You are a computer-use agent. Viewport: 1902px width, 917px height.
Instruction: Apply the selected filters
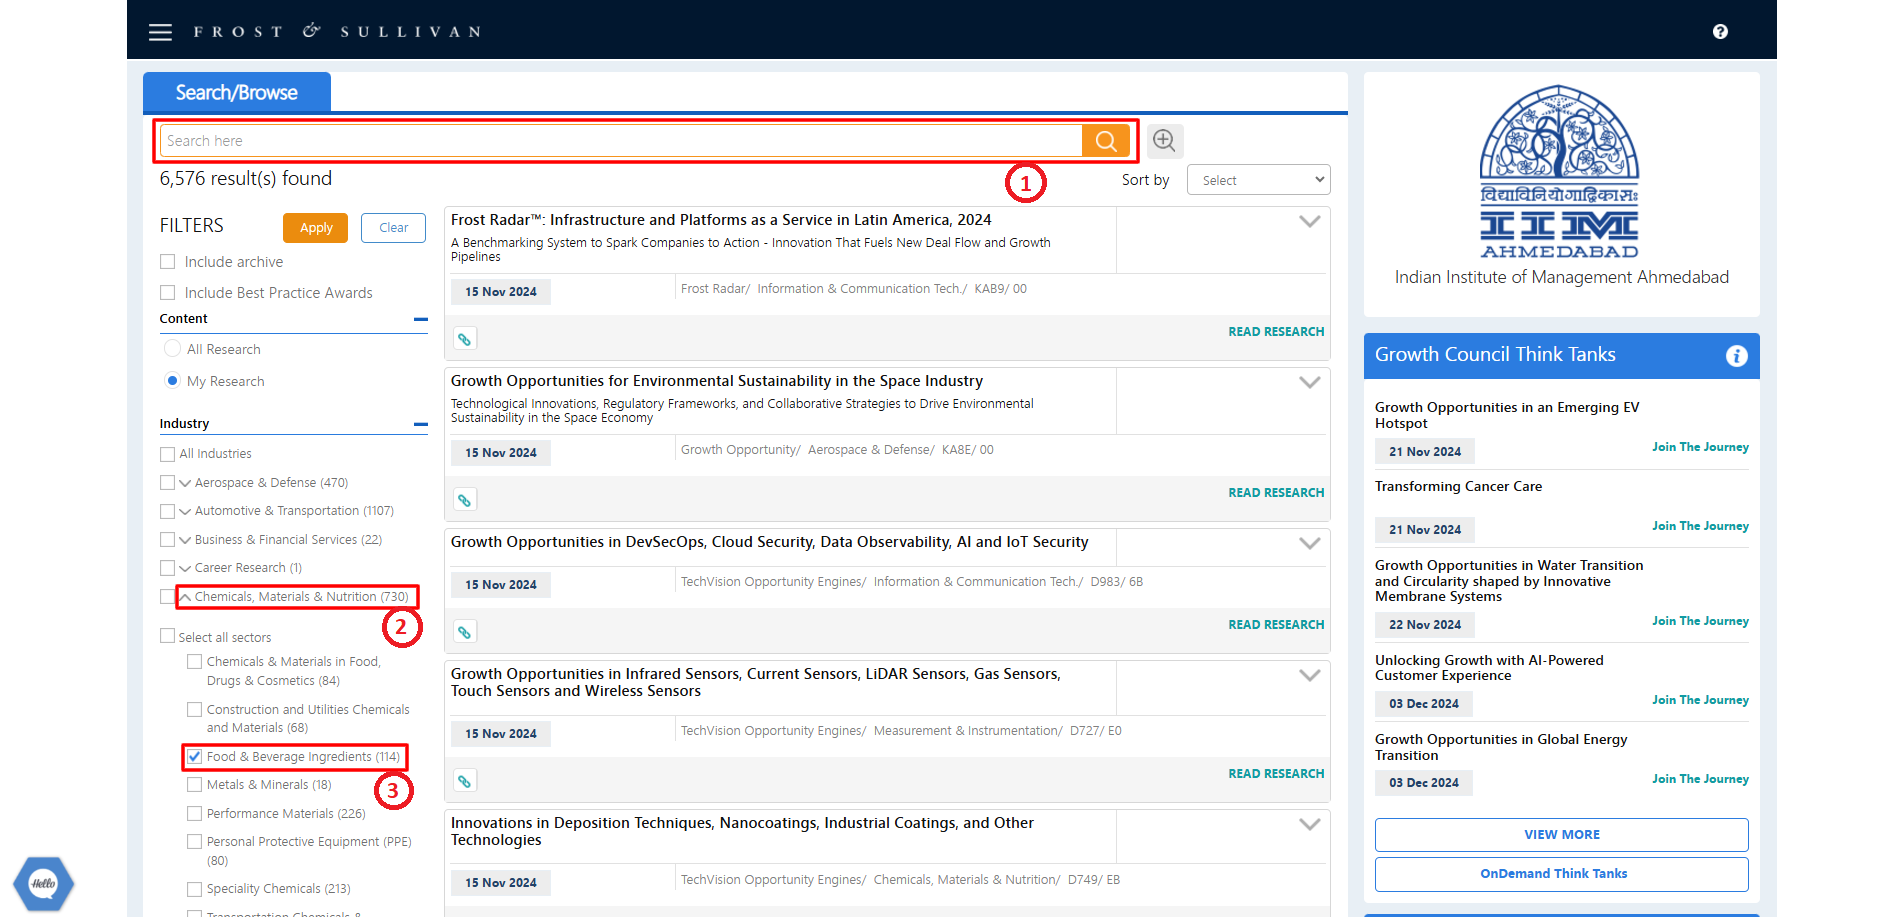pyautogui.click(x=316, y=228)
